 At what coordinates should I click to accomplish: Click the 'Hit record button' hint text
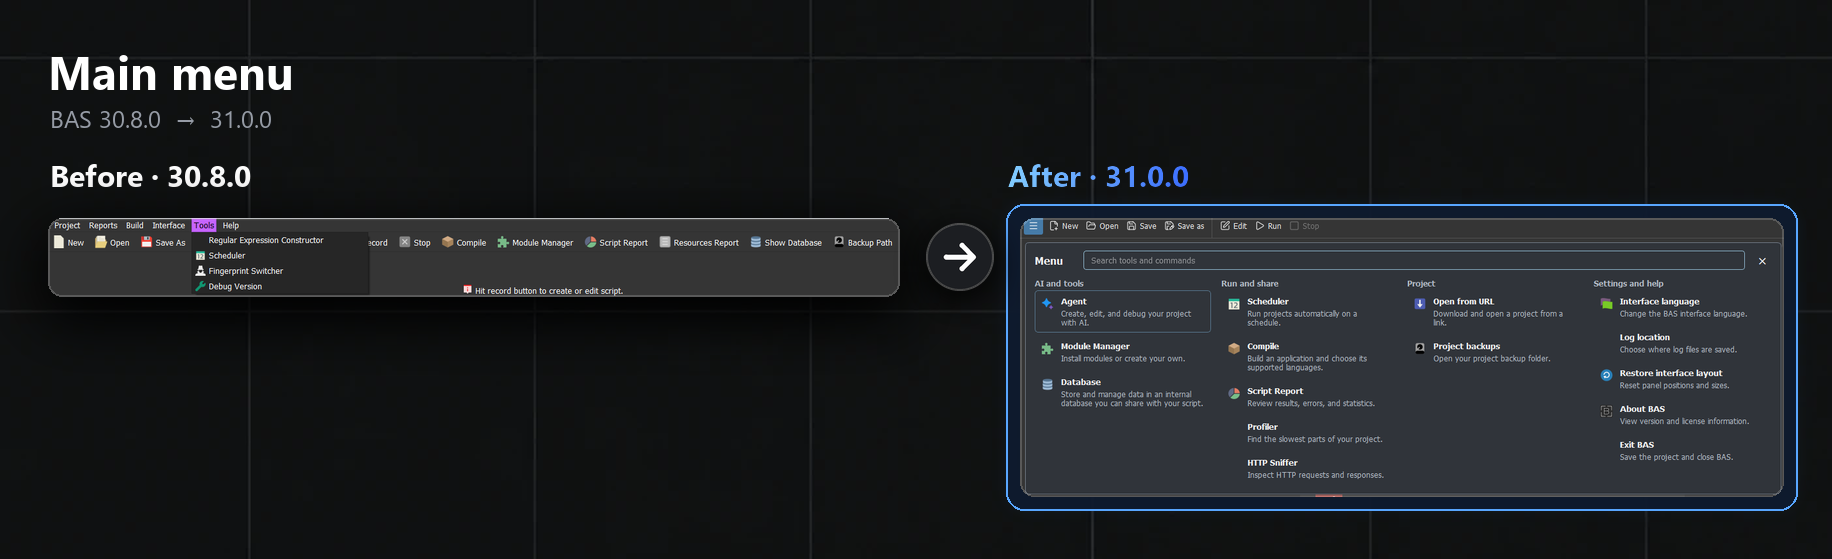click(548, 291)
